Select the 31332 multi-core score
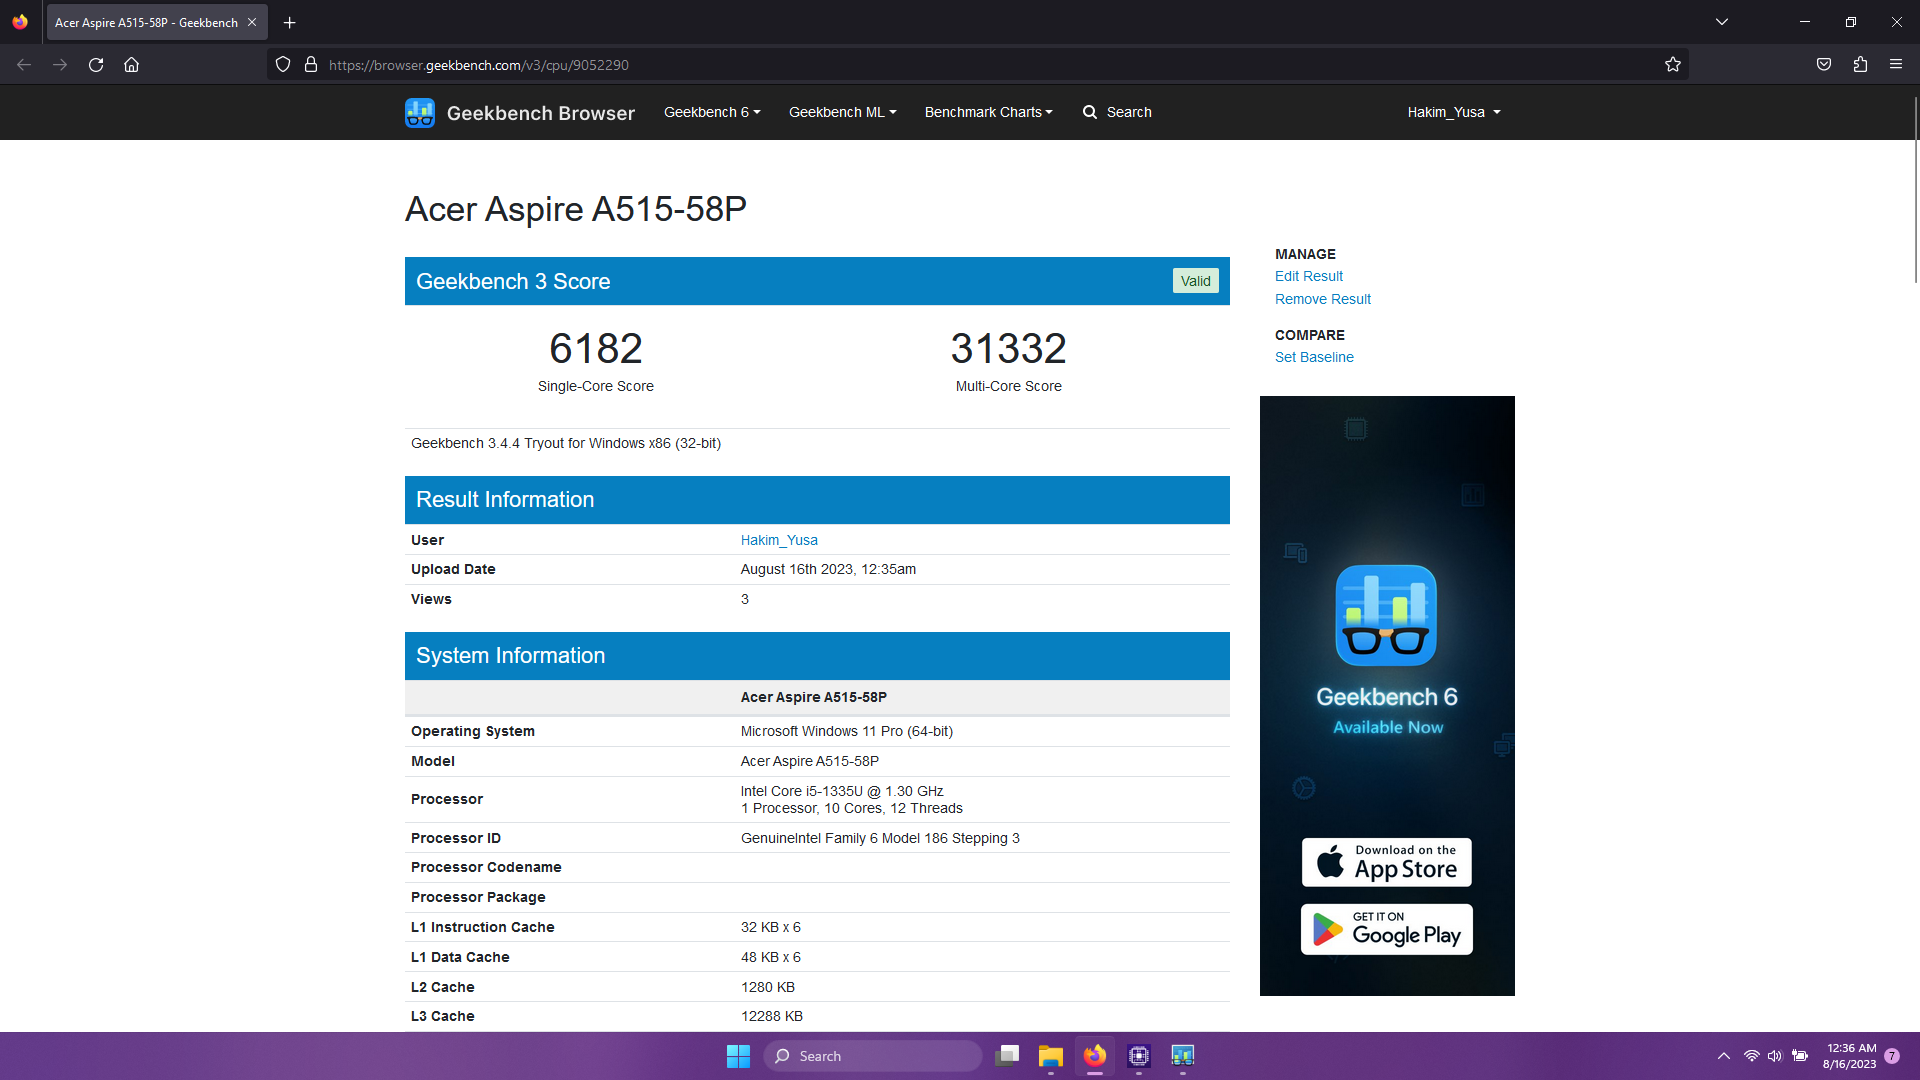The height and width of the screenshot is (1080, 1920). click(x=1008, y=348)
